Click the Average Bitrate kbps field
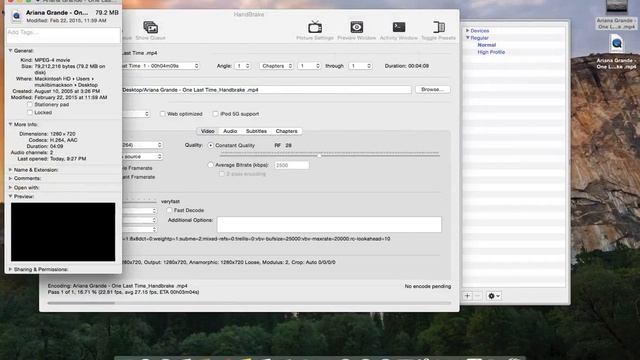640x360 pixels. [291, 165]
